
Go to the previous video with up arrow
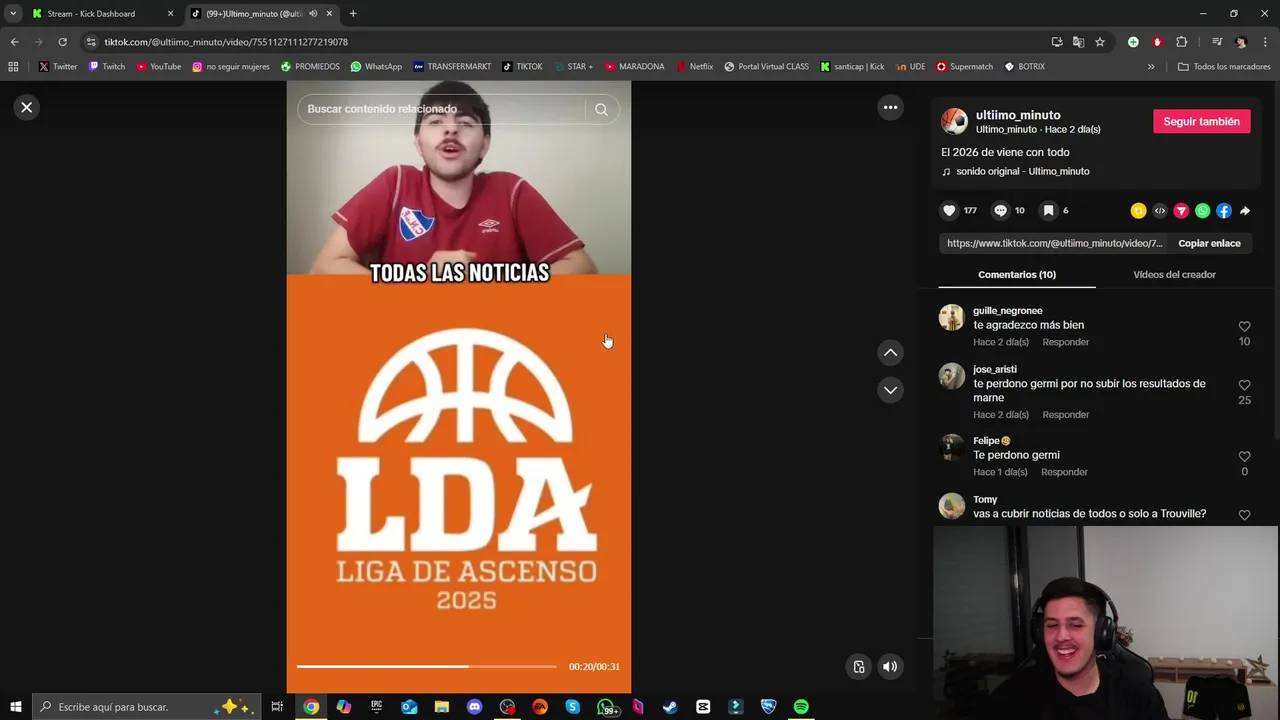[890, 352]
